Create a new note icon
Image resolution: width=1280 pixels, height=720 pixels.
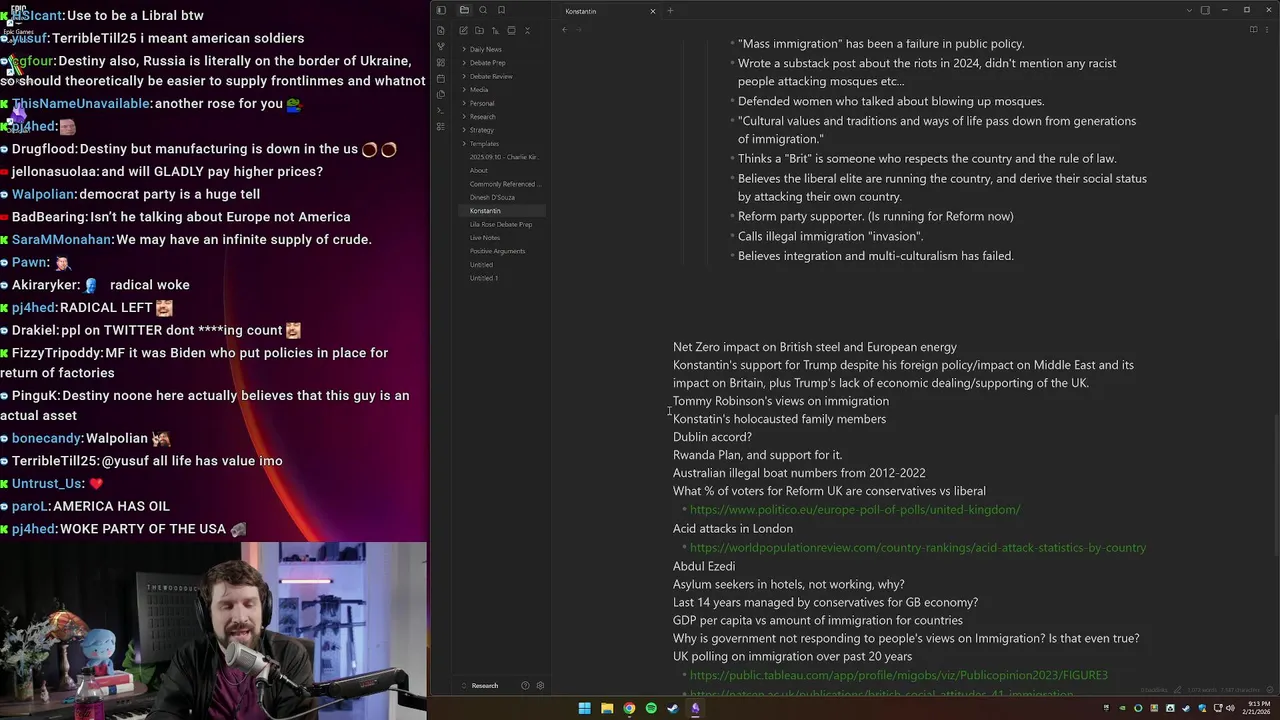[463, 30]
